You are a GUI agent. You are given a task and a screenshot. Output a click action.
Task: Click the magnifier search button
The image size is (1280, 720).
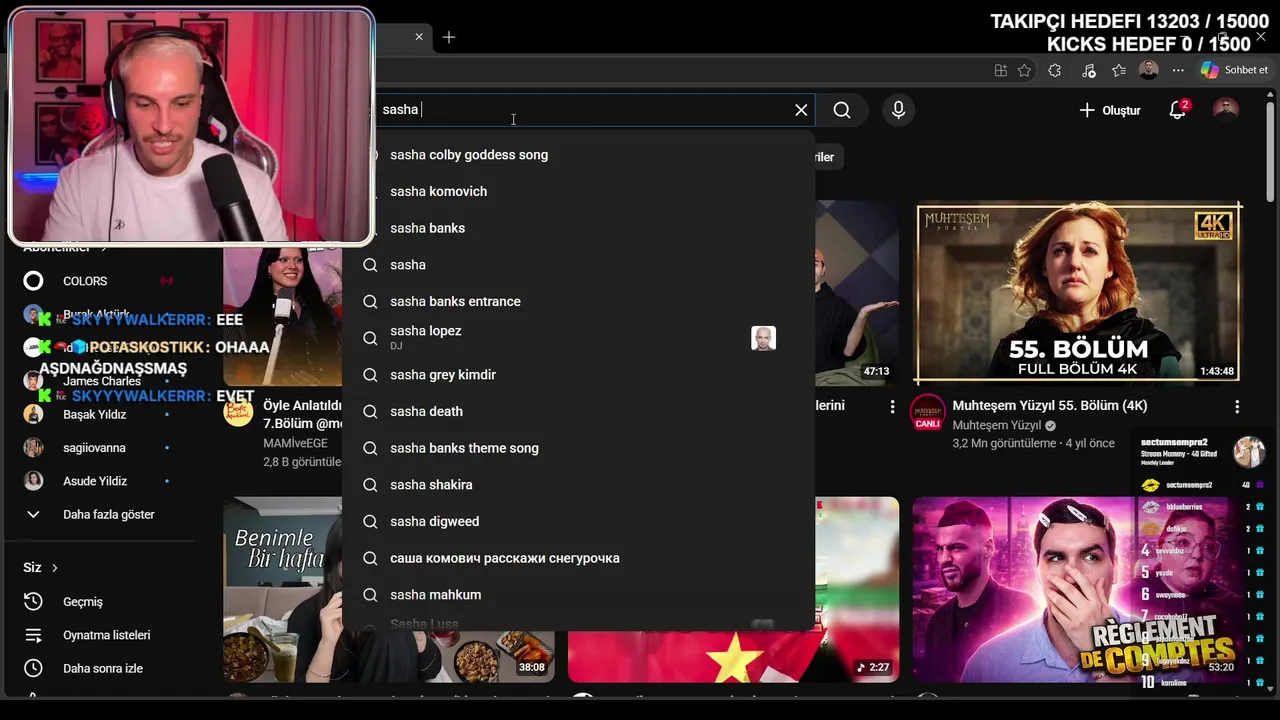point(842,110)
